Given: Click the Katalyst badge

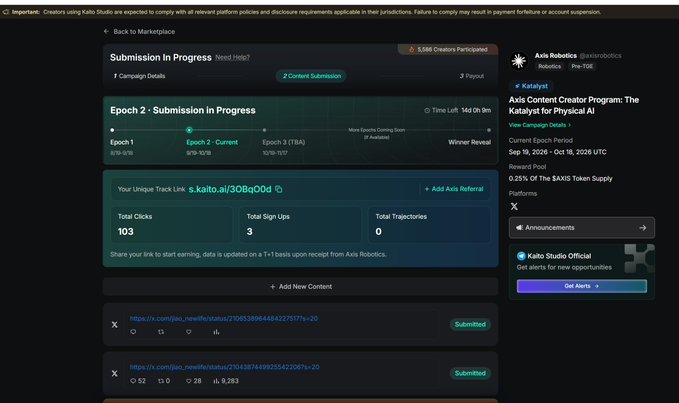Looking at the screenshot, I should click(x=531, y=86).
